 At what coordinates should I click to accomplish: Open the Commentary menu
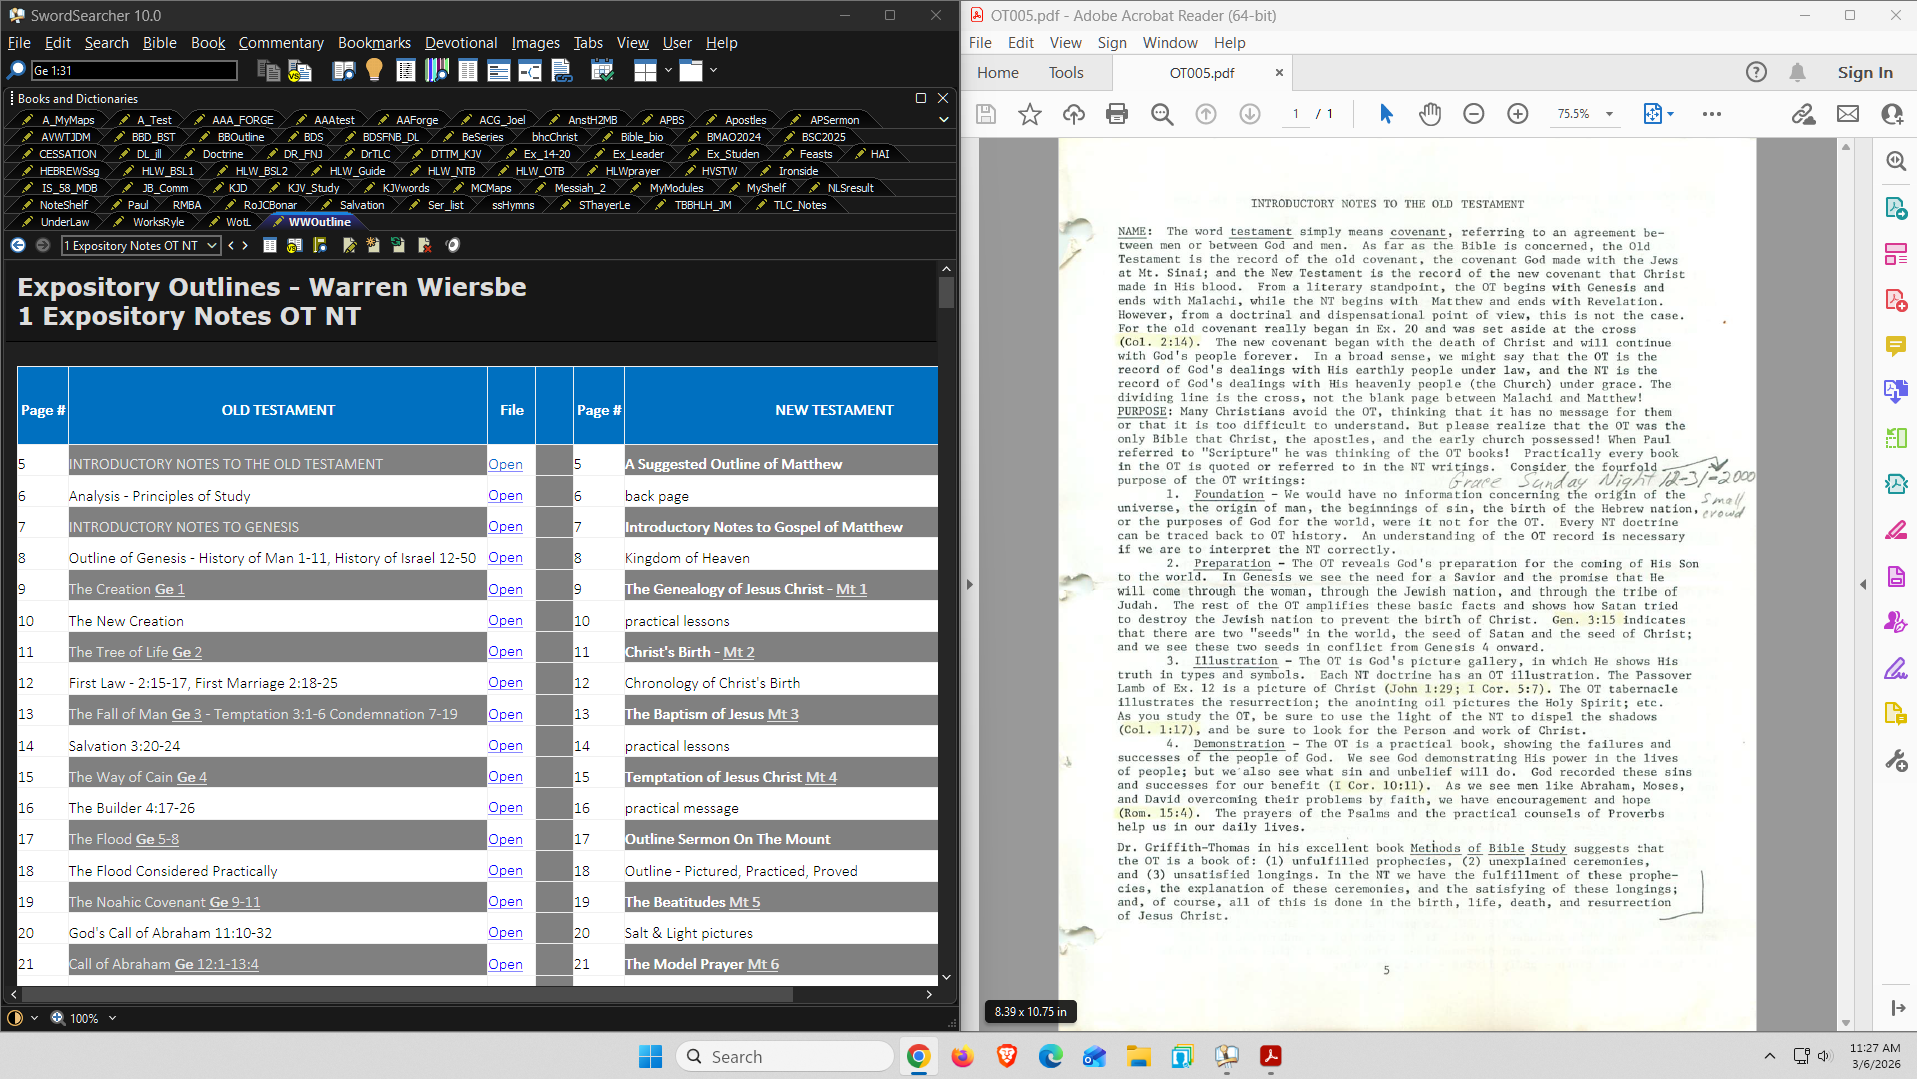coord(281,43)
